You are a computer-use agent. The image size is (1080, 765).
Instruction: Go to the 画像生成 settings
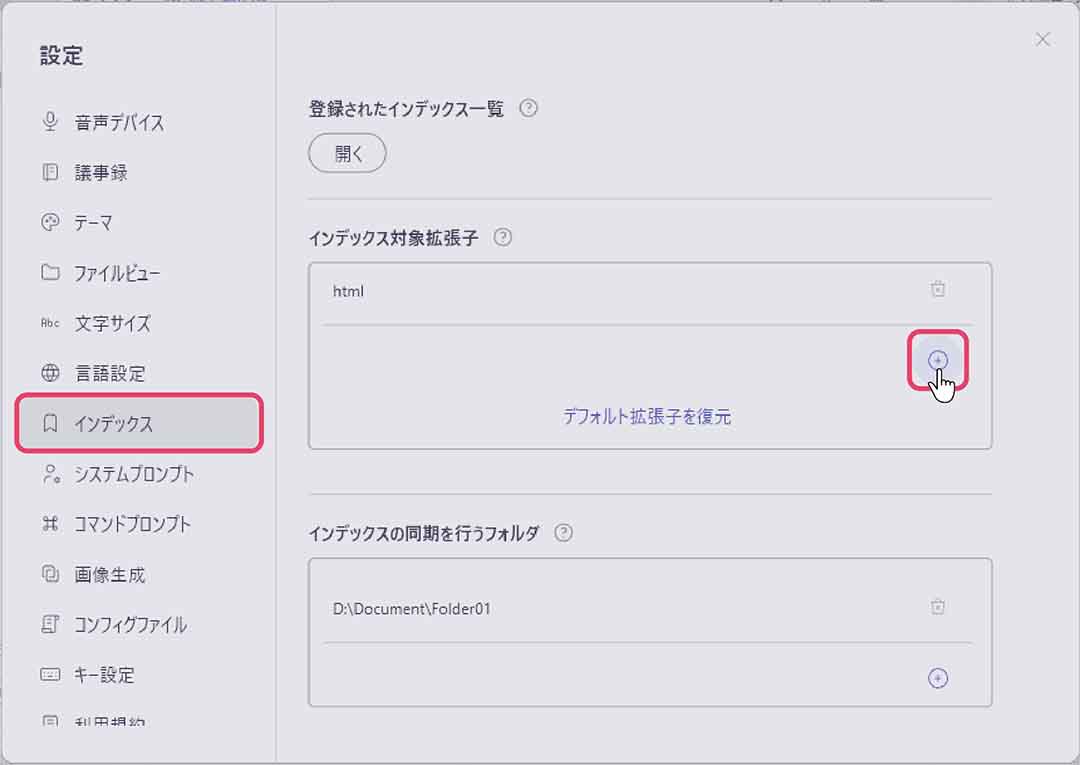coord(110,575)
